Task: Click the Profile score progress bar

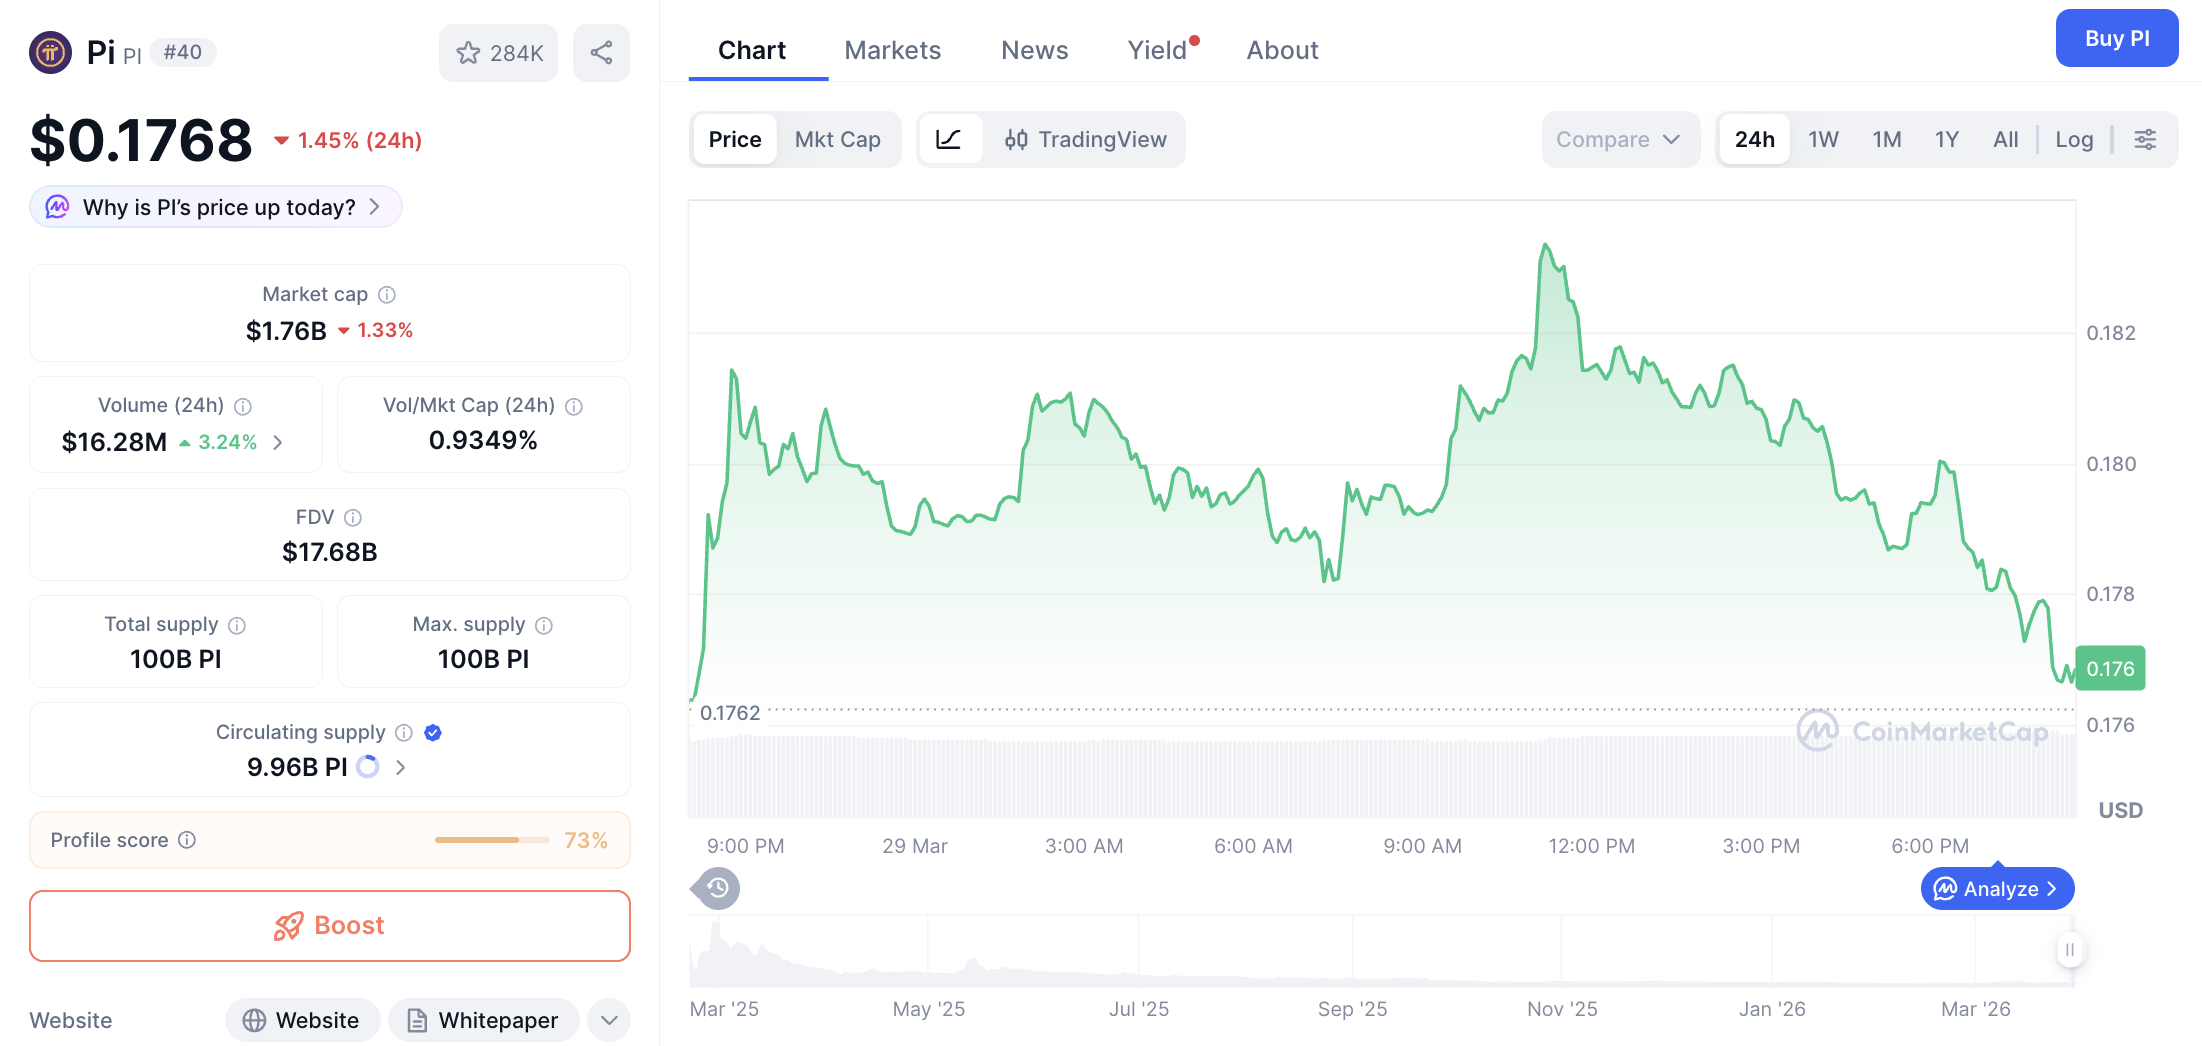Action: click(491, 840)
